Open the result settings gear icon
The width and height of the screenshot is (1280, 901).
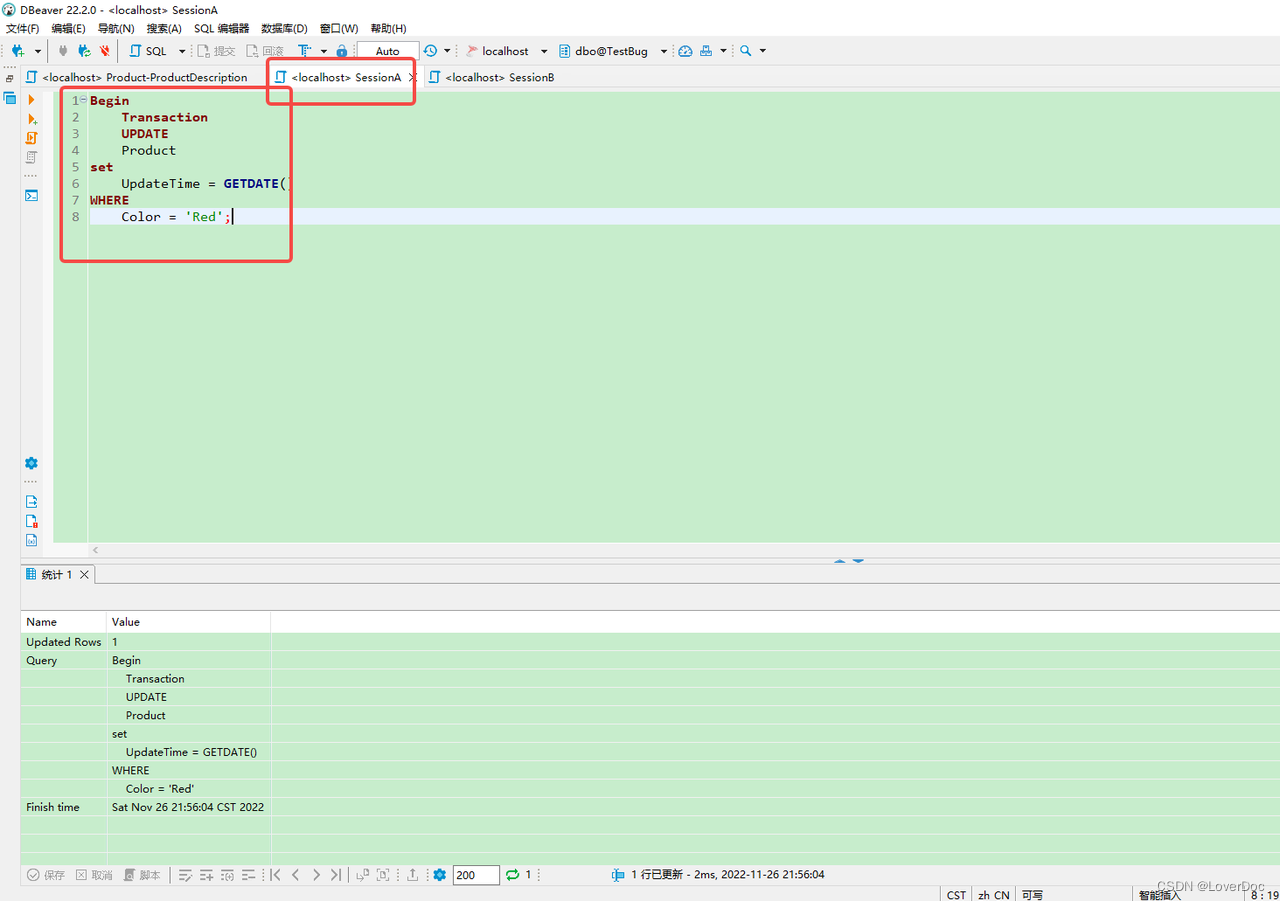point(439,875)
